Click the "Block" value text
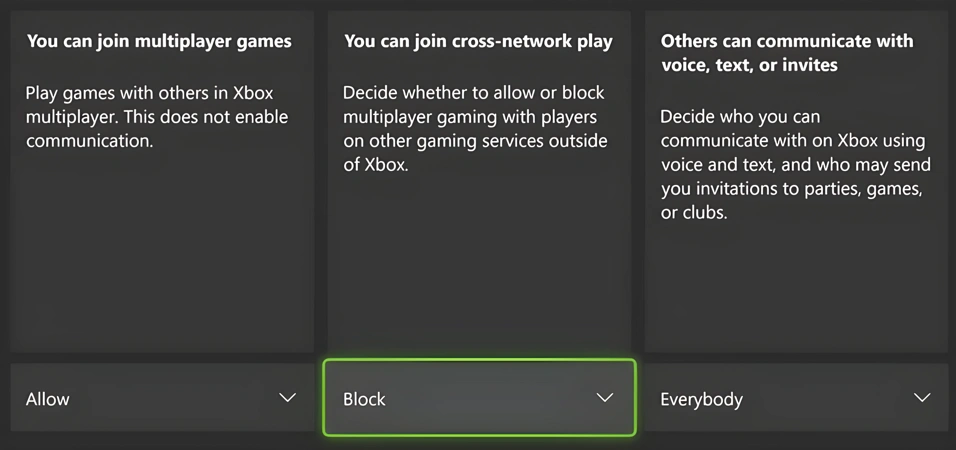The image size is (956, 450). (x=364, y=399)
